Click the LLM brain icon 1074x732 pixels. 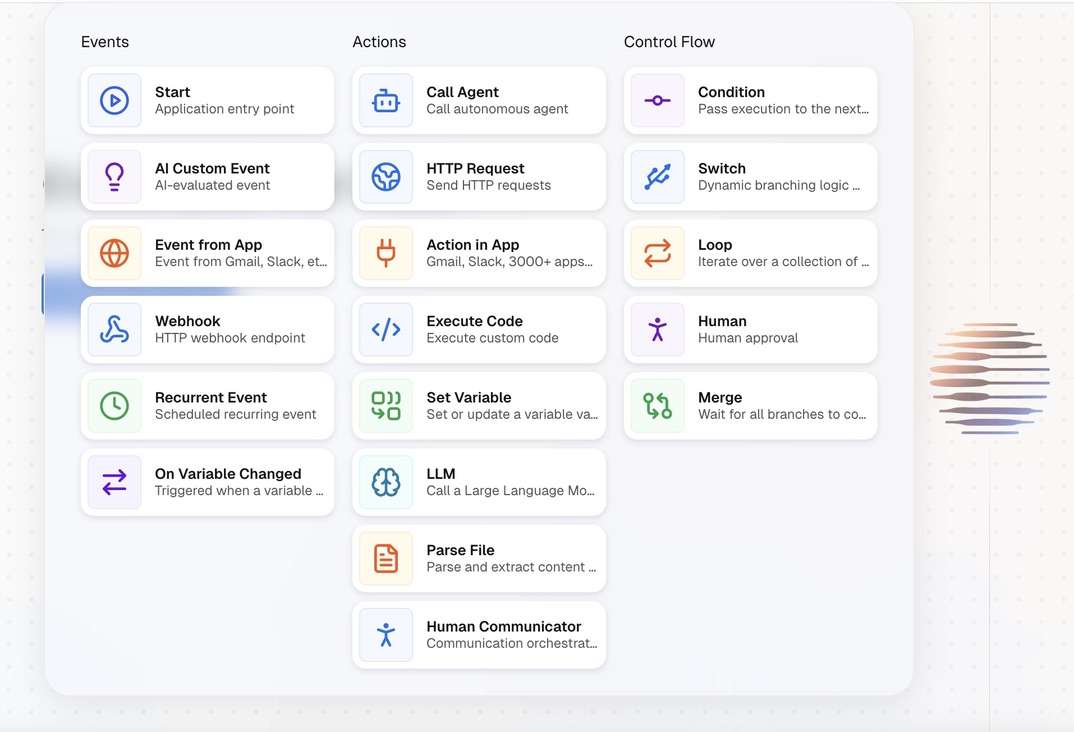pyautogui.click(x=386, y=482)
